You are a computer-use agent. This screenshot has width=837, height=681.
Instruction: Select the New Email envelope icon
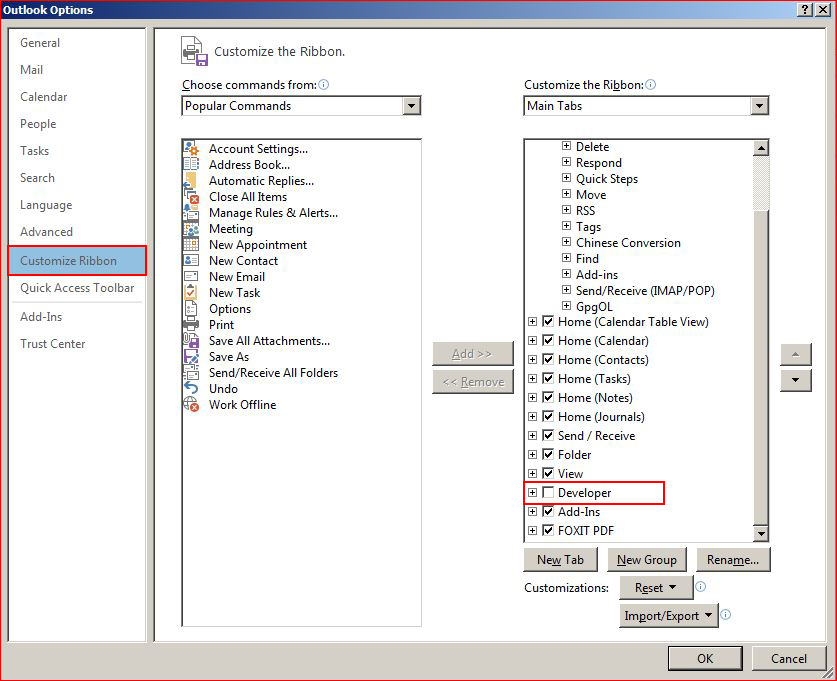[191, 276]
